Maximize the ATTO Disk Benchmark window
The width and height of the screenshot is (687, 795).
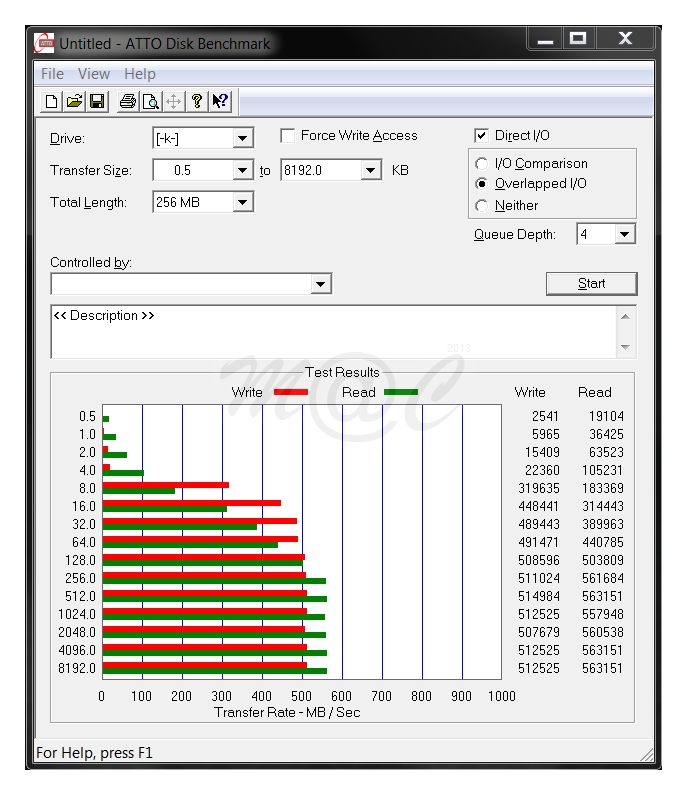click(578, 39)
